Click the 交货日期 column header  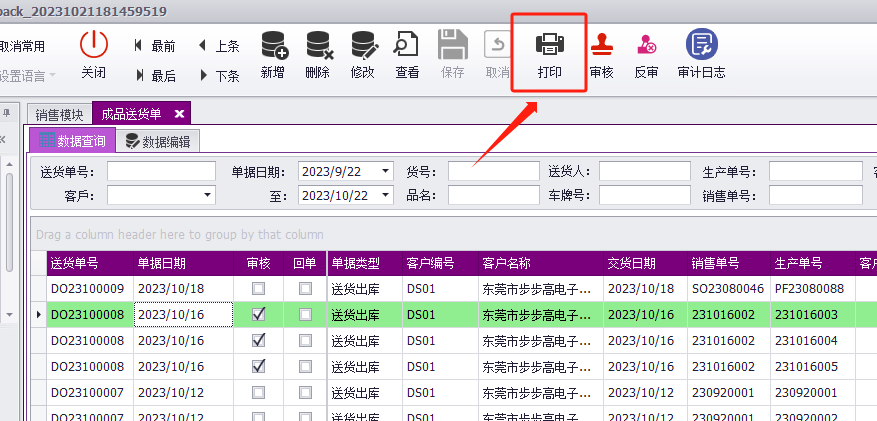click(645, 263)
